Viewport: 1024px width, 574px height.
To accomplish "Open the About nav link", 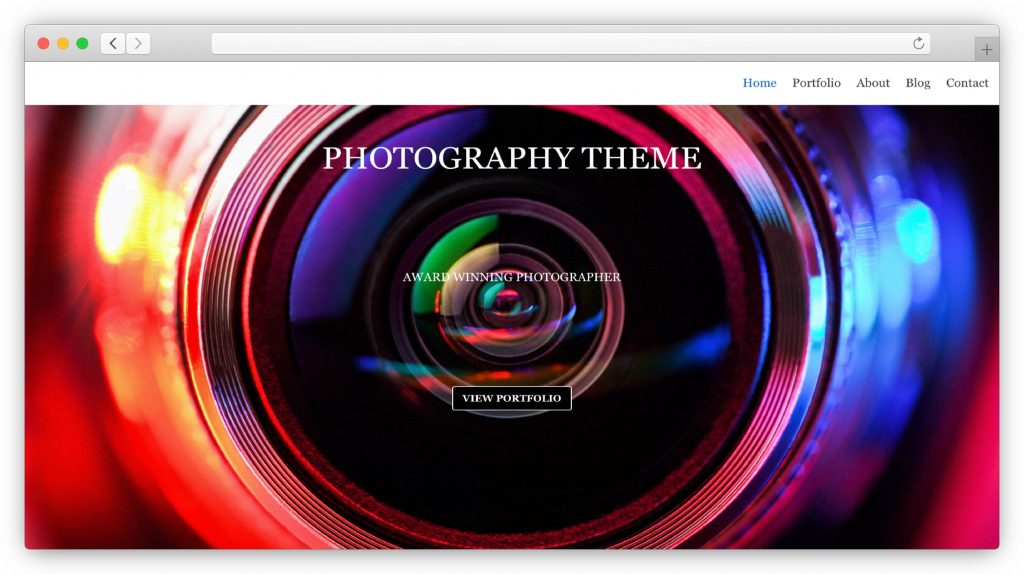I will click(872, 83).
